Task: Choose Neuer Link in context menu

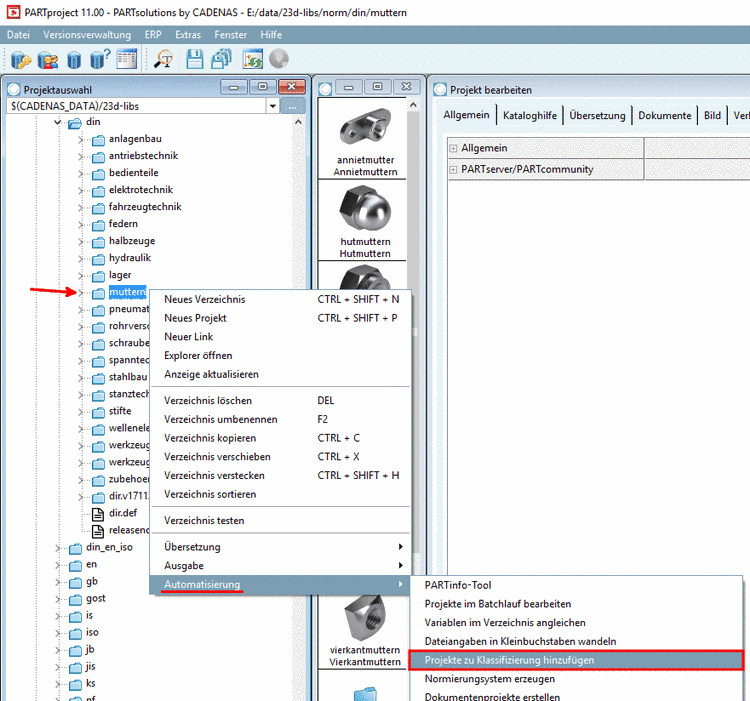Action: pos(281,337)
